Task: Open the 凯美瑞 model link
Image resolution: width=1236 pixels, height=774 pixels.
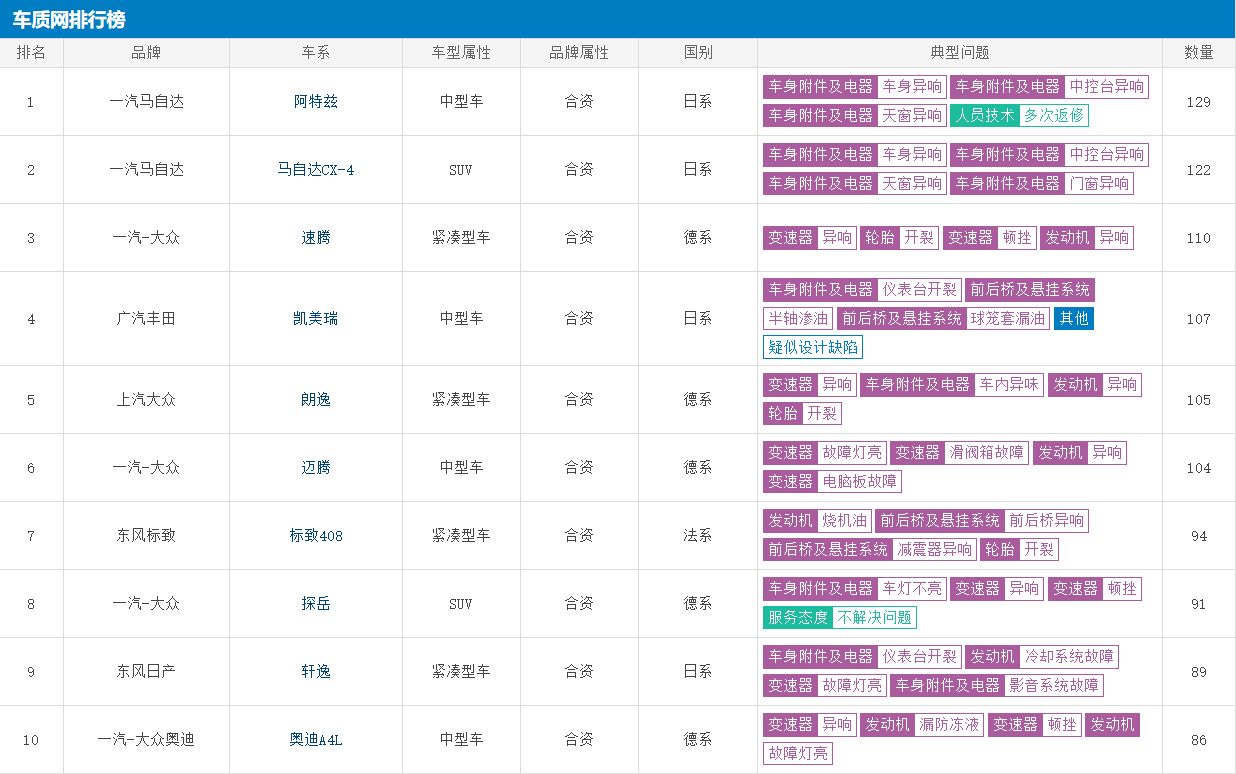Action: click(315, 319)
